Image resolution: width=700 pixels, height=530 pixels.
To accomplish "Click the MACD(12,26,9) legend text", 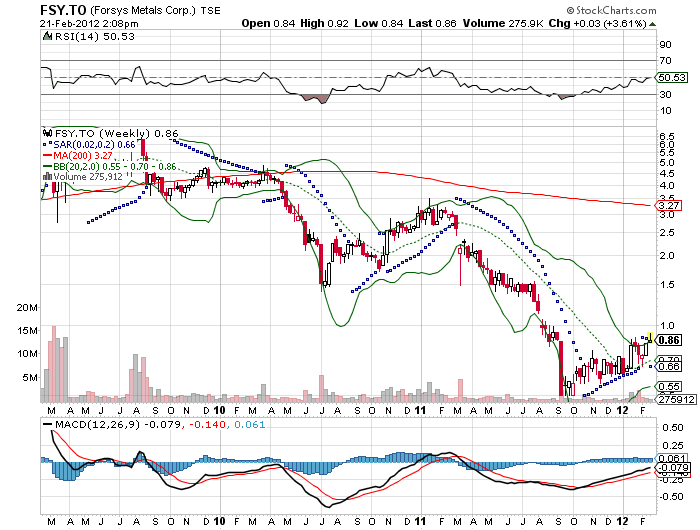I will point(97,424).
